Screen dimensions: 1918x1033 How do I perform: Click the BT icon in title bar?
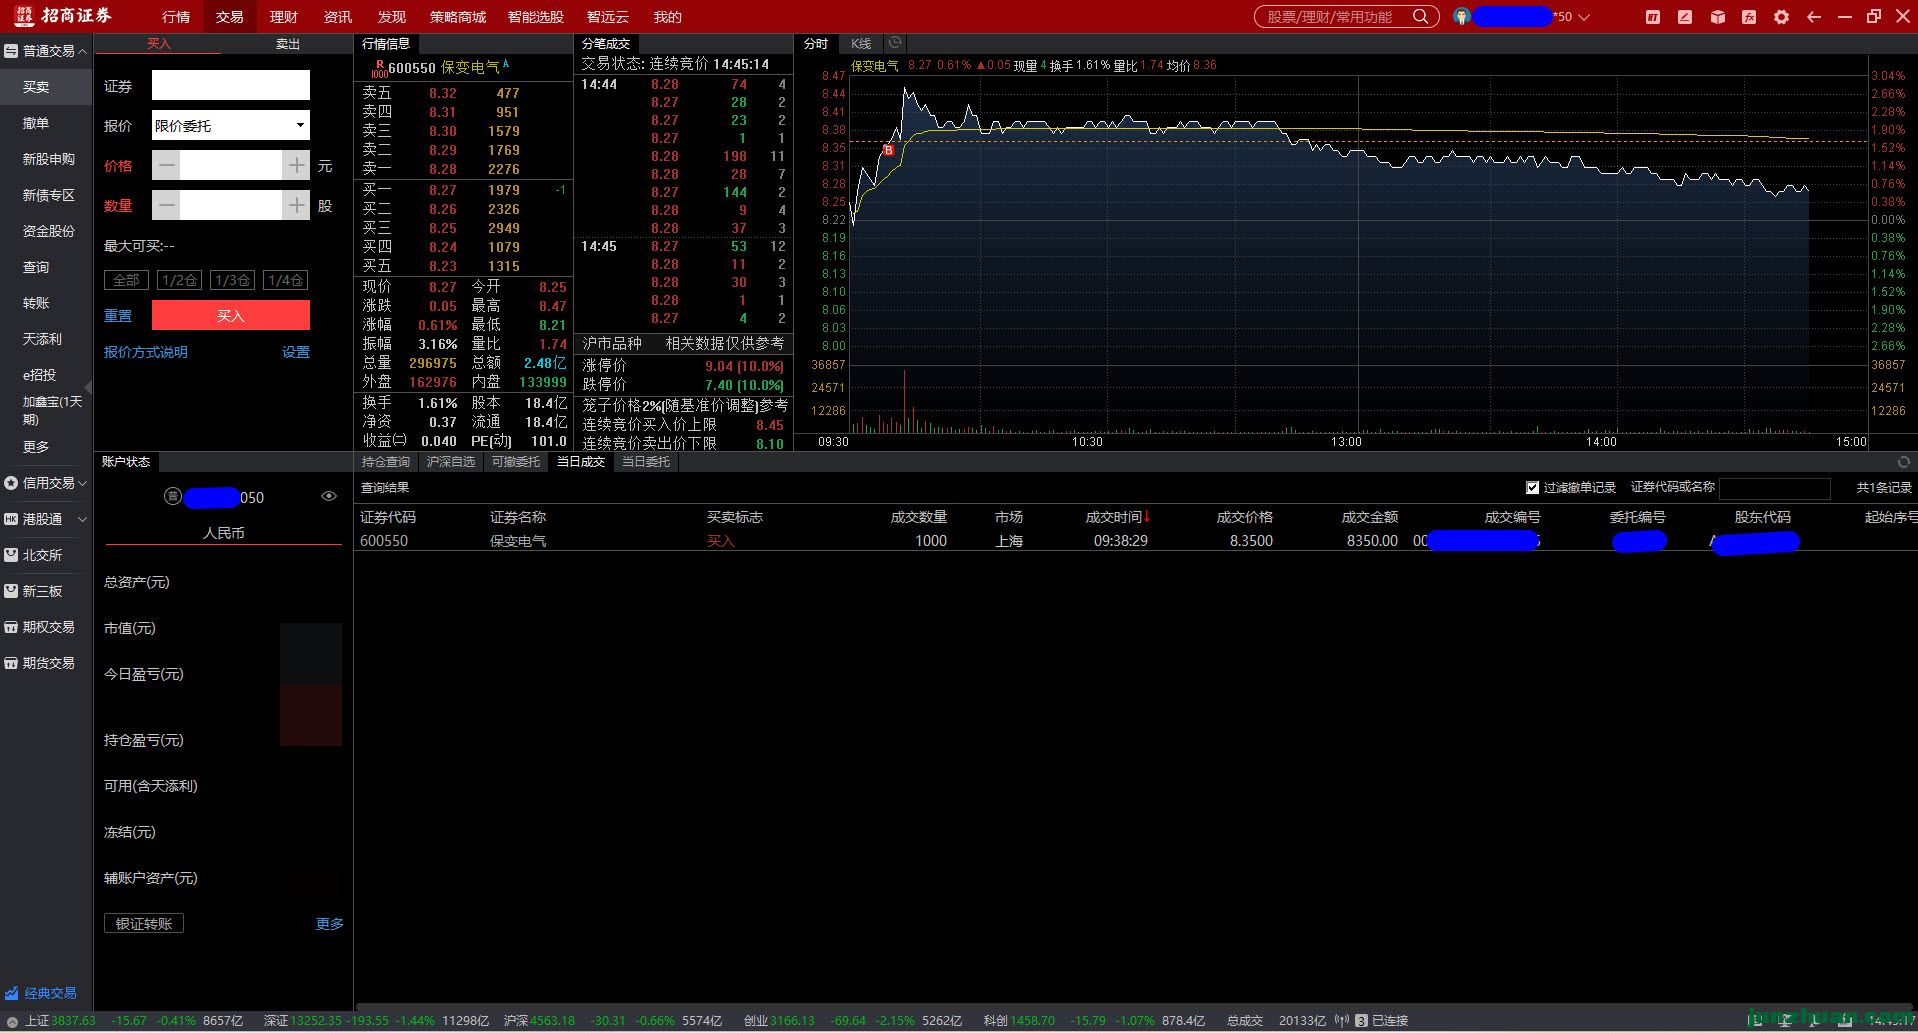coord(1653,17)
